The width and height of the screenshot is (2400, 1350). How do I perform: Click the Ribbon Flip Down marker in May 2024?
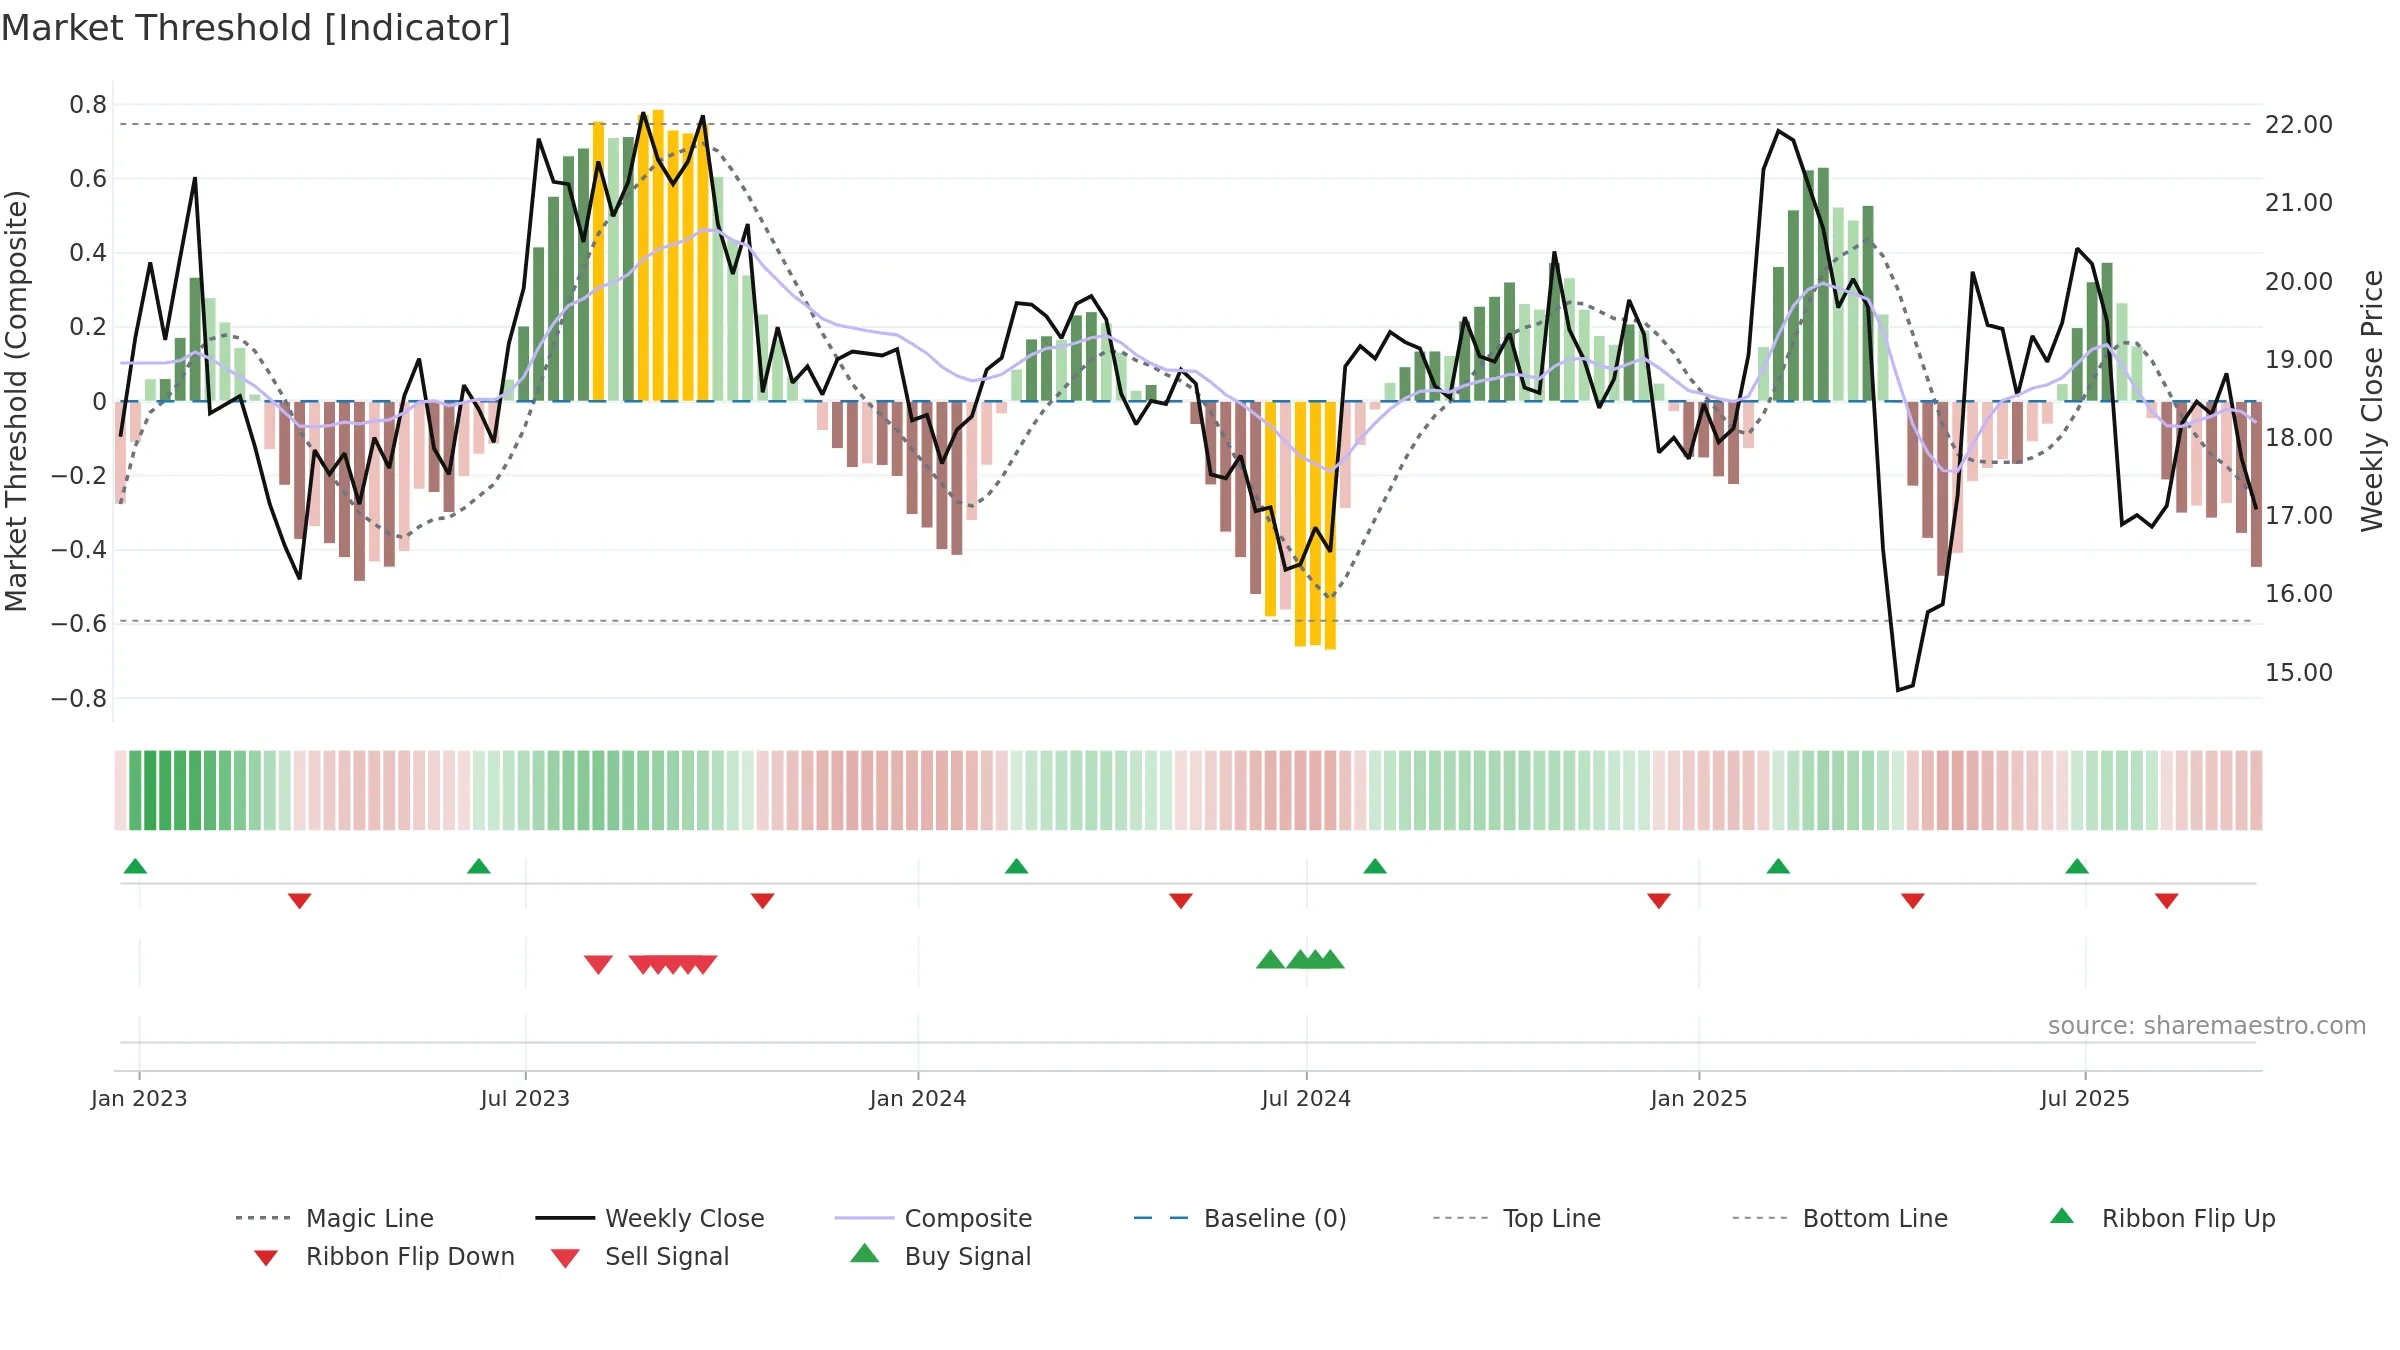(x=1181, y=901)
